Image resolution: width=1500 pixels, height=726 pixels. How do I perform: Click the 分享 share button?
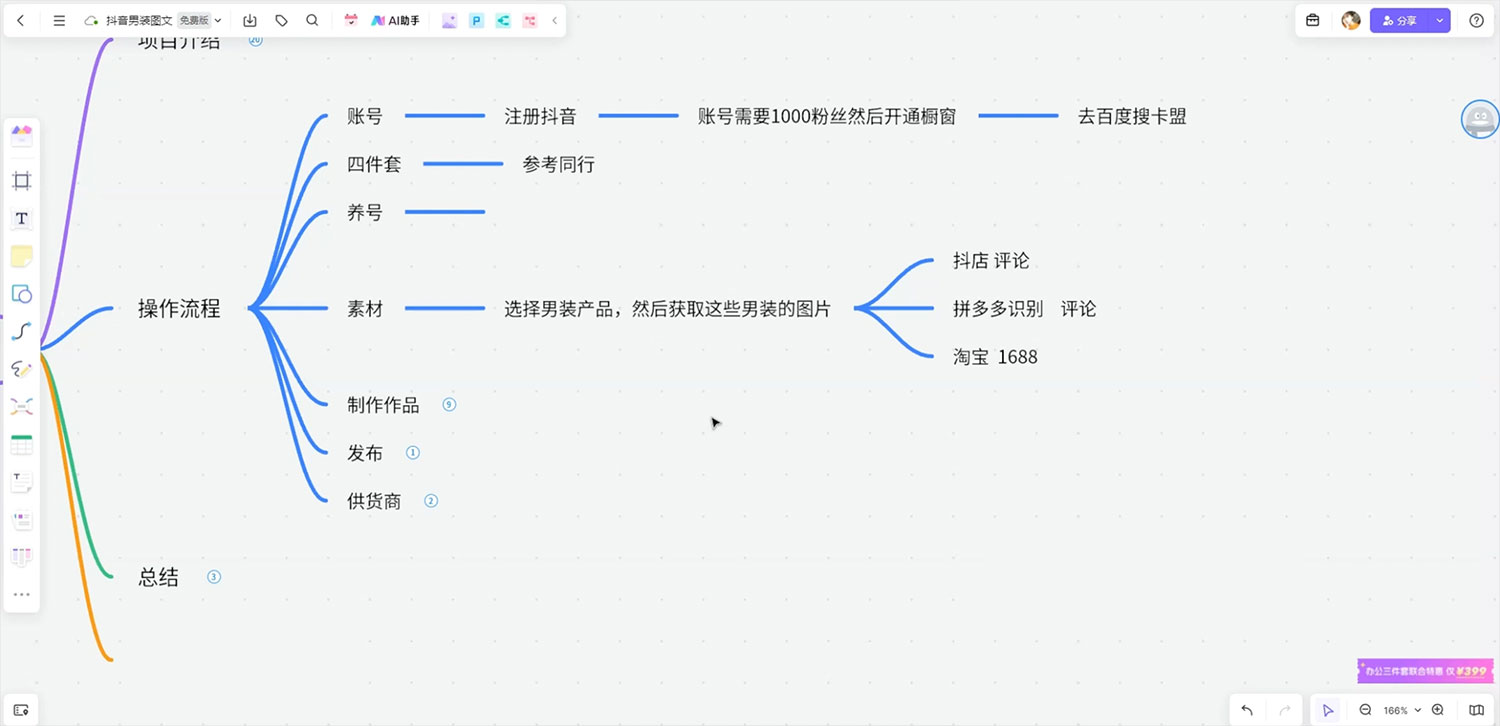coord(1404,19)
